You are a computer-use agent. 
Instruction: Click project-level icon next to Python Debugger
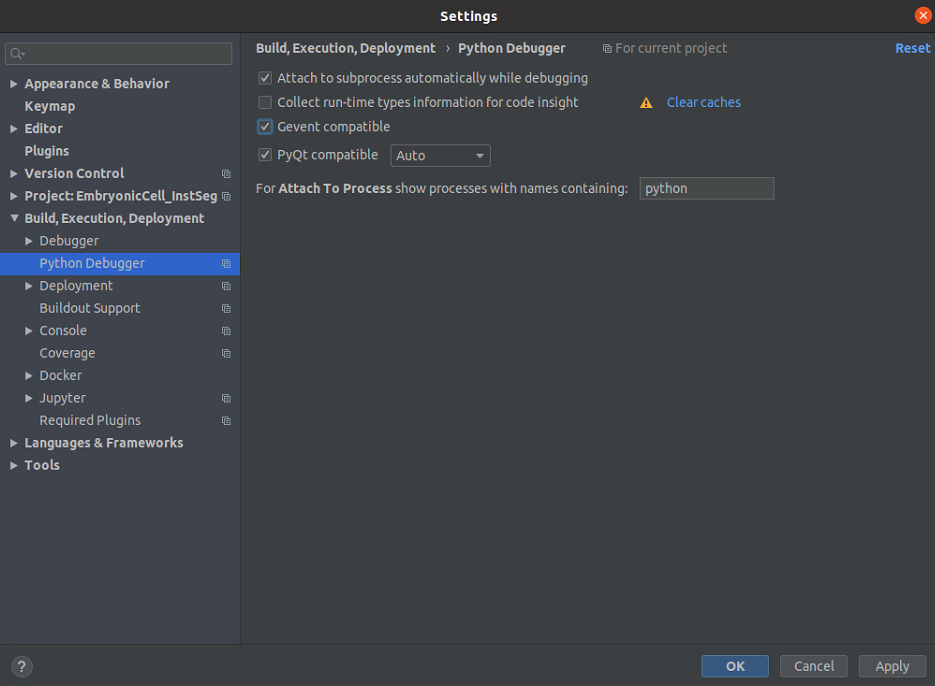(x=226, y=264)
